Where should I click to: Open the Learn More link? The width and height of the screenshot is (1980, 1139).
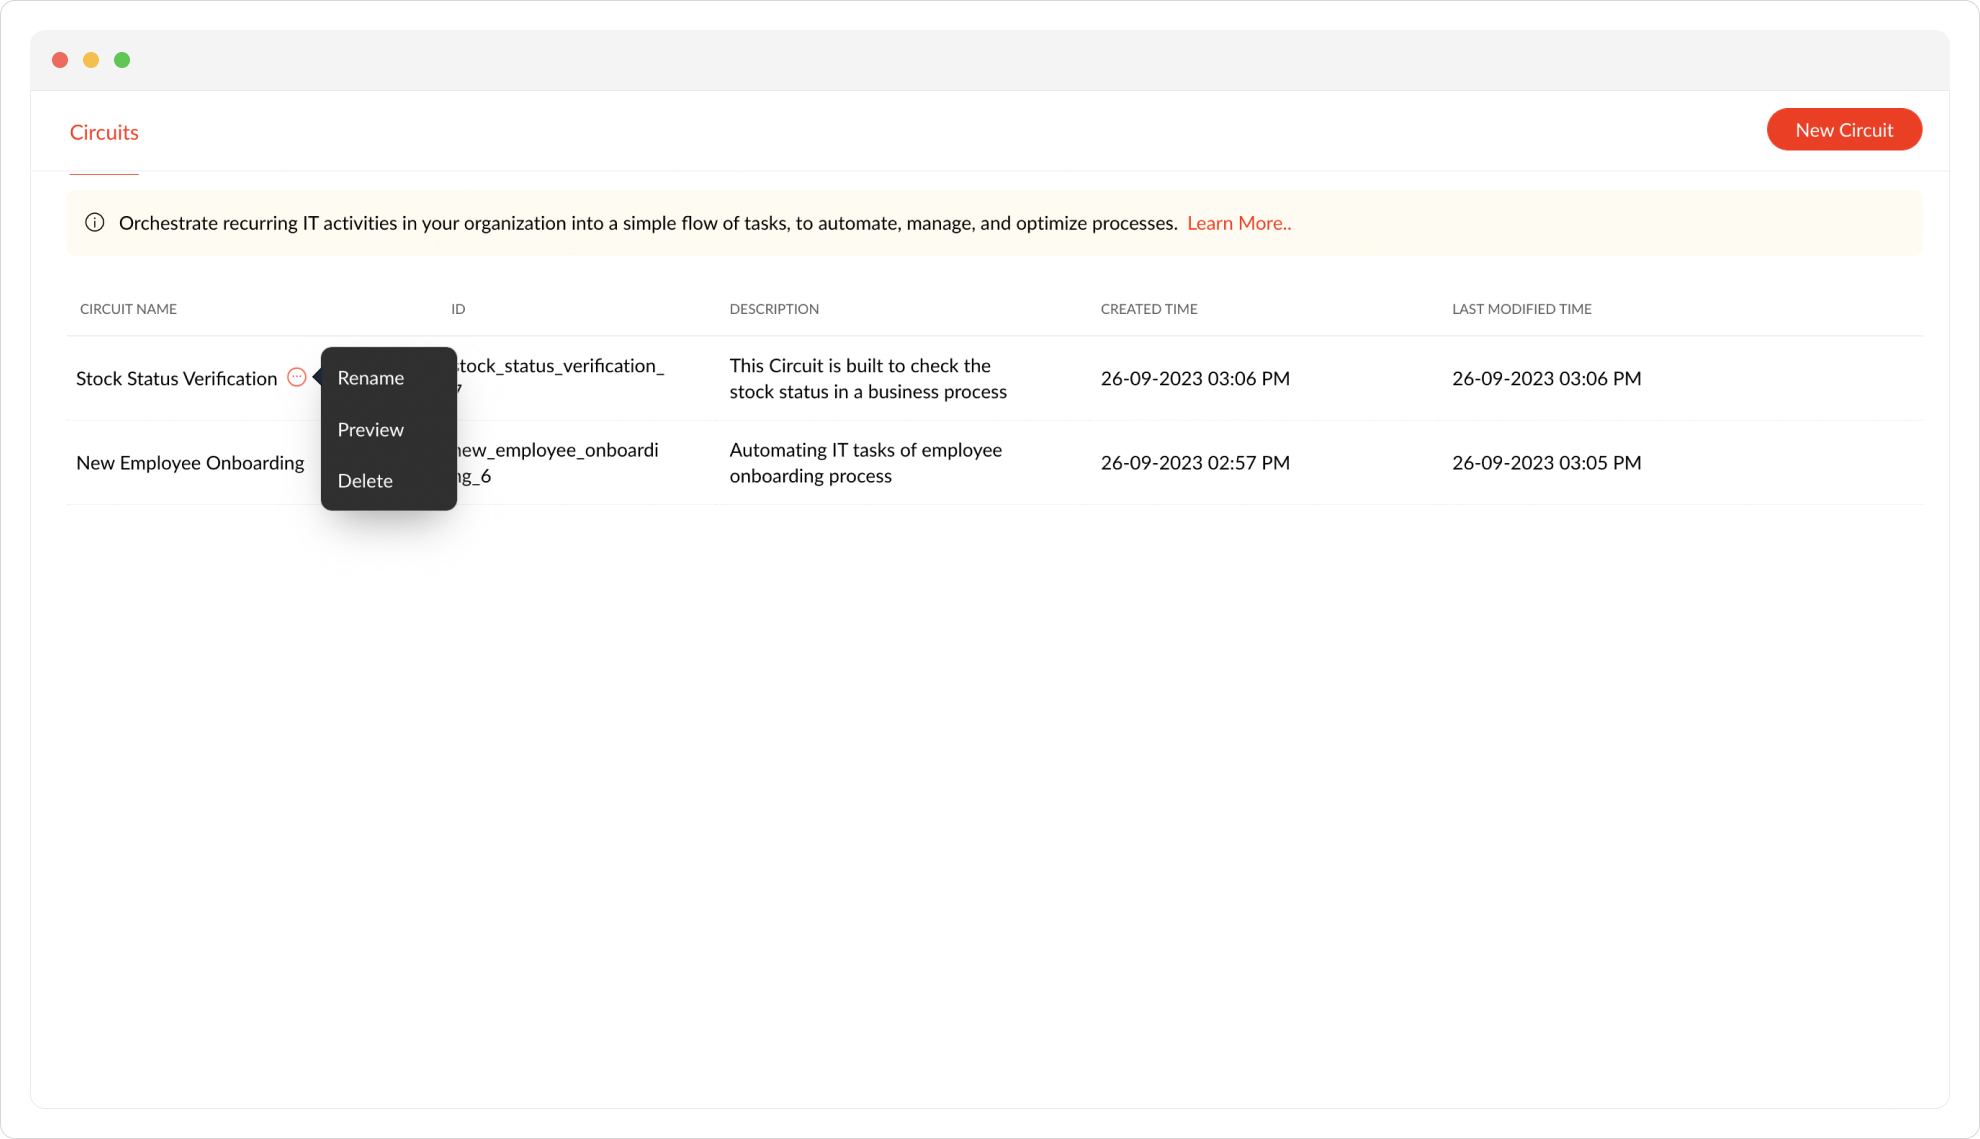coord(1238,223)
